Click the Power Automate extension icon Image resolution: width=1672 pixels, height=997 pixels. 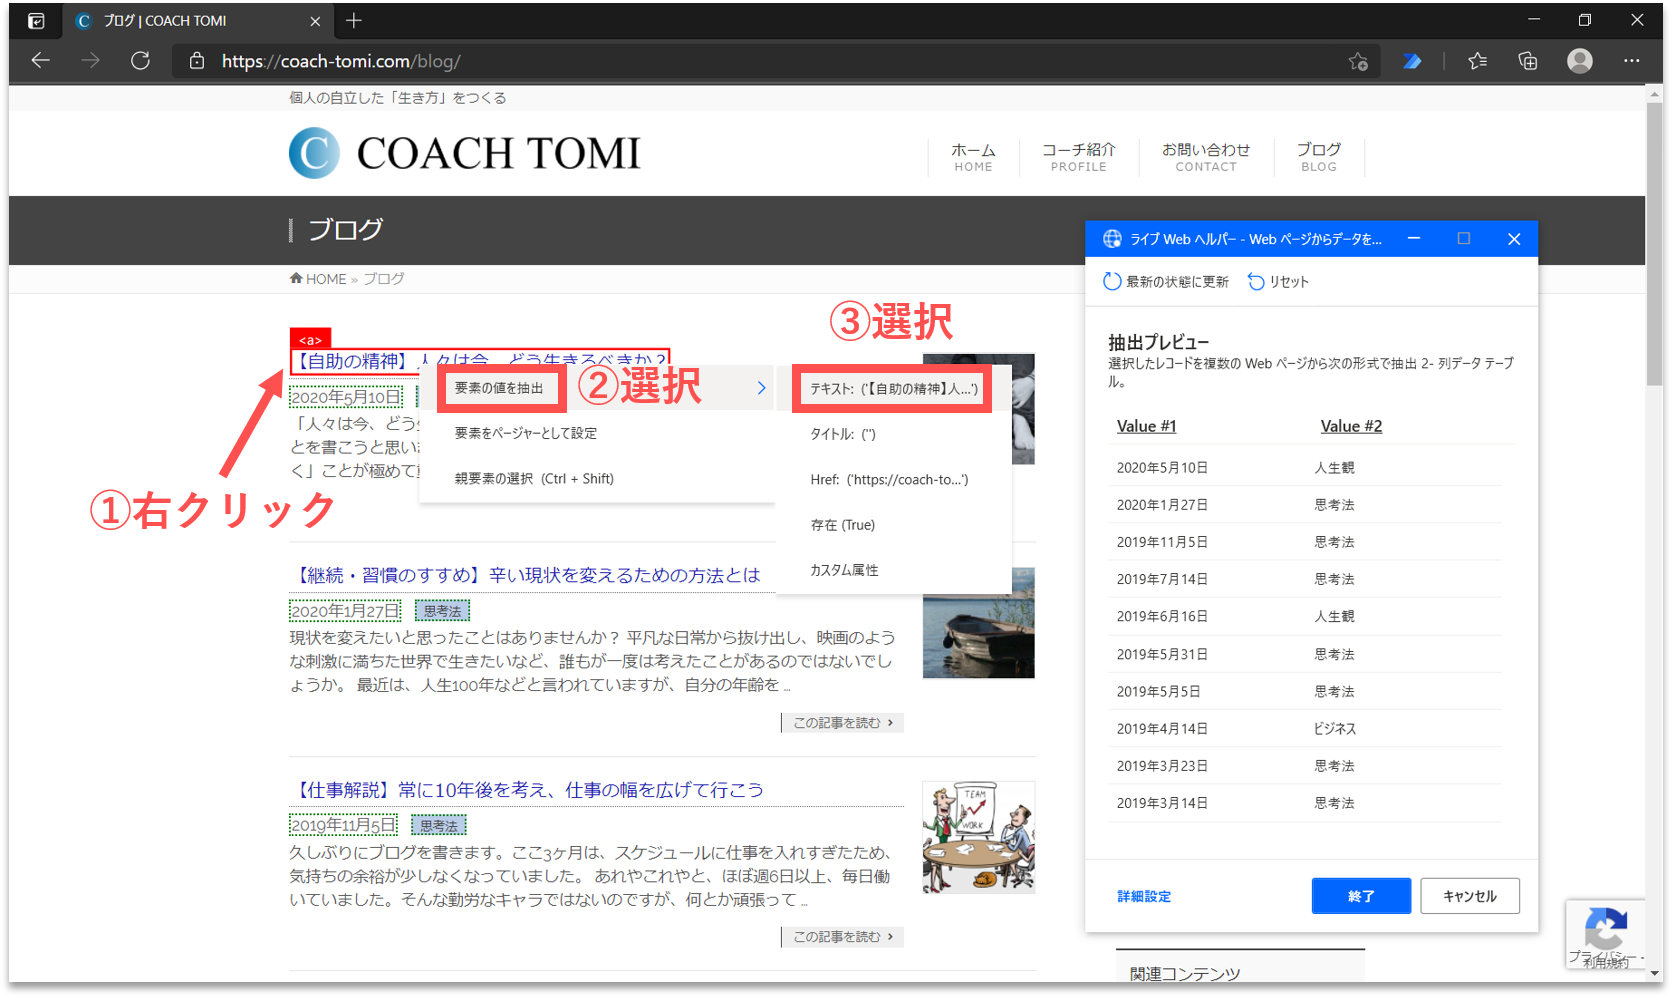click(x=1412, y=61)
